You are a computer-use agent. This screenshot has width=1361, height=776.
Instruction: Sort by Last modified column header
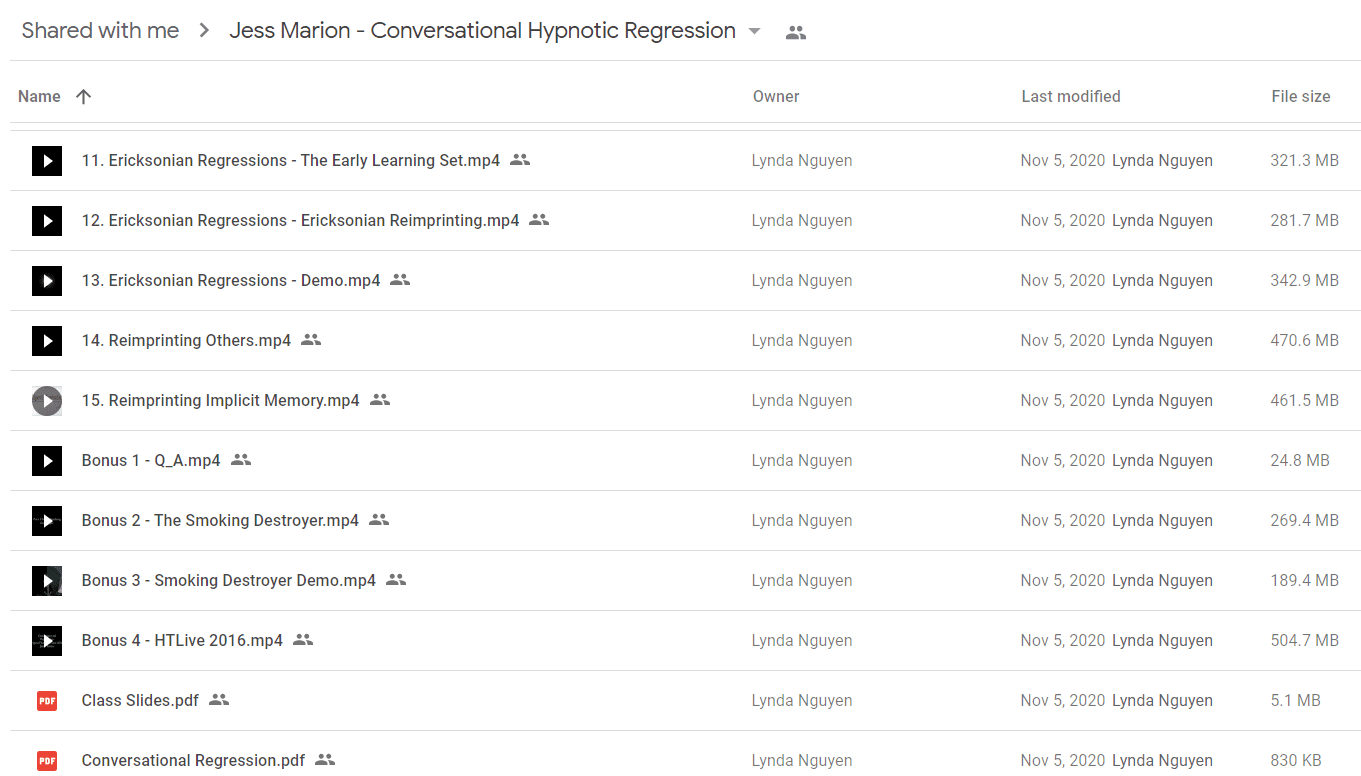1071,96
